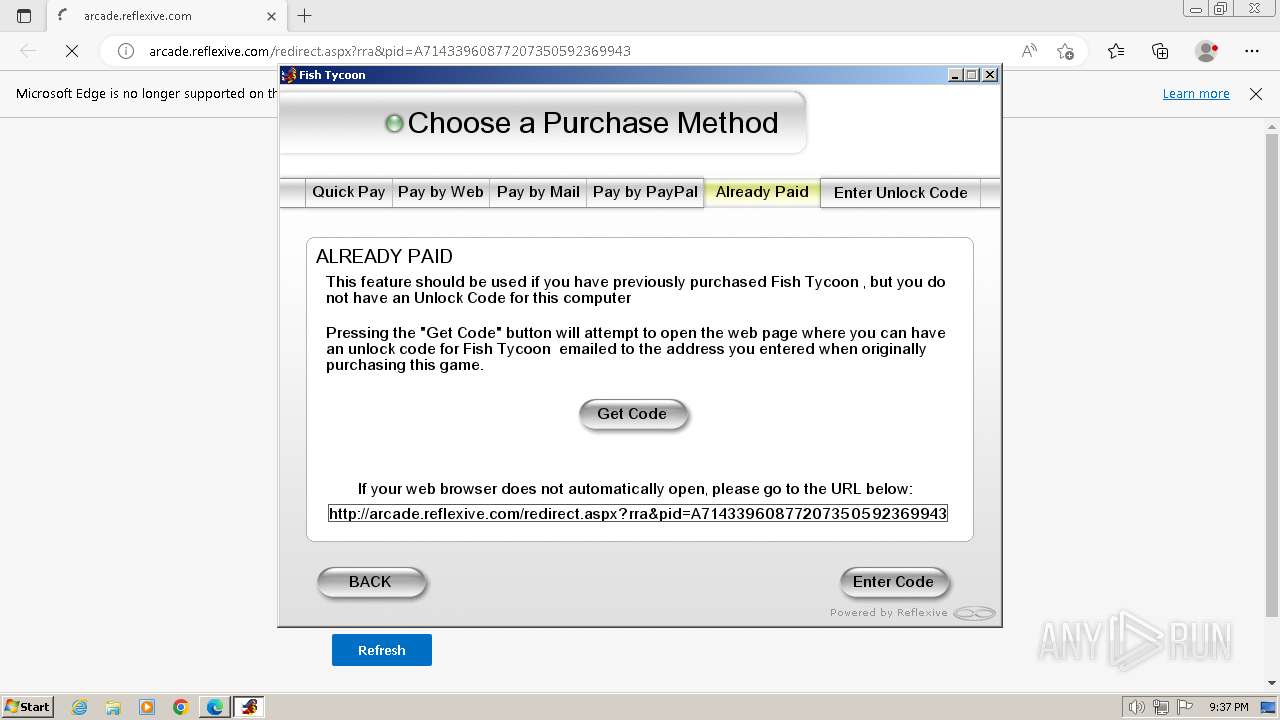Open File Explorer from the taskbar

tap(113, 707)
